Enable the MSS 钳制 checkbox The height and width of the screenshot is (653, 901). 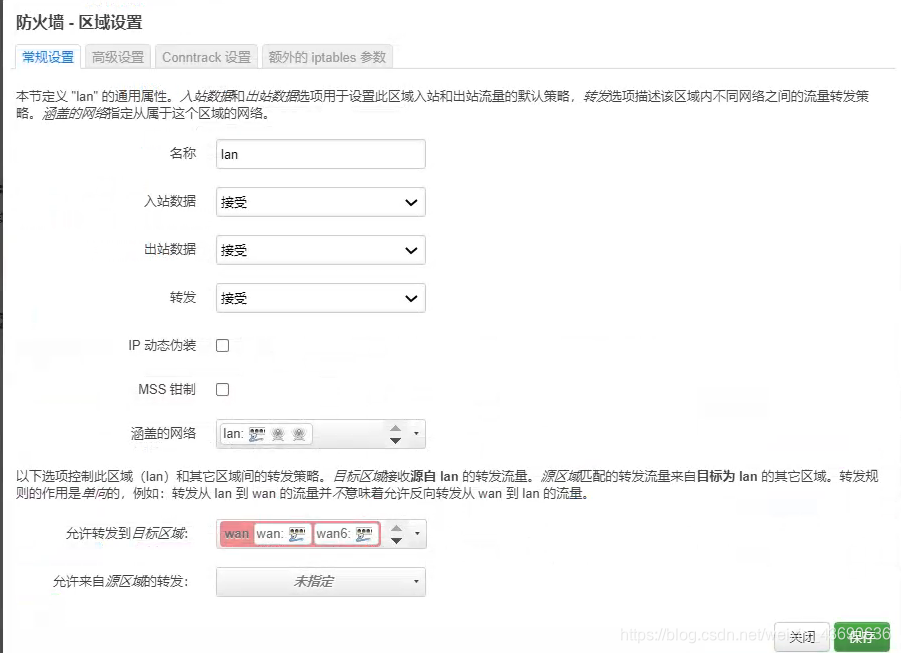click(x=222, y=390)
